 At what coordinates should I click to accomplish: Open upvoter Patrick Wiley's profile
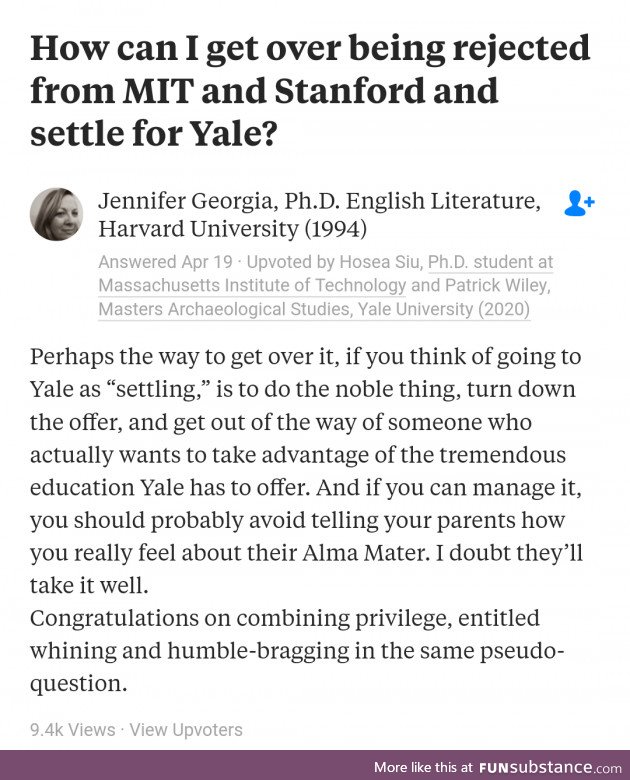tap(496, 286)
